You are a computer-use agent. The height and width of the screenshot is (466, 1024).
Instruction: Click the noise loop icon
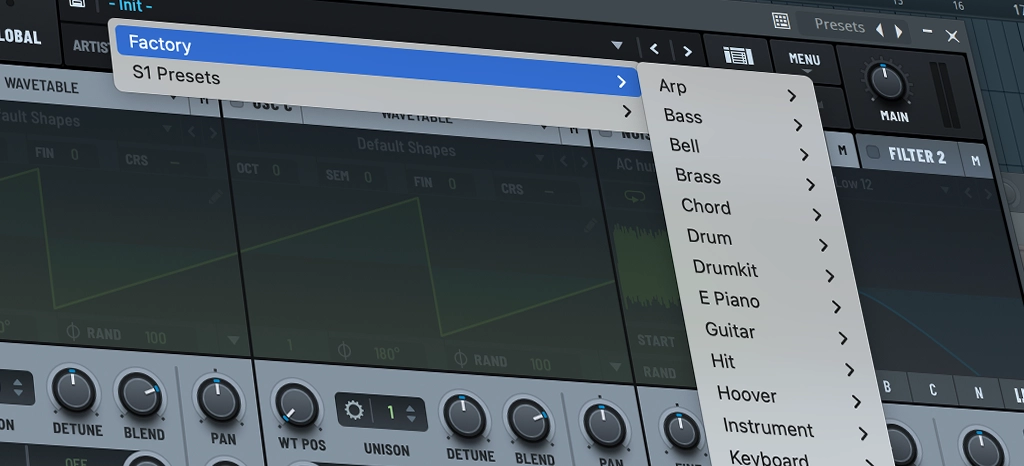point(635,196)
